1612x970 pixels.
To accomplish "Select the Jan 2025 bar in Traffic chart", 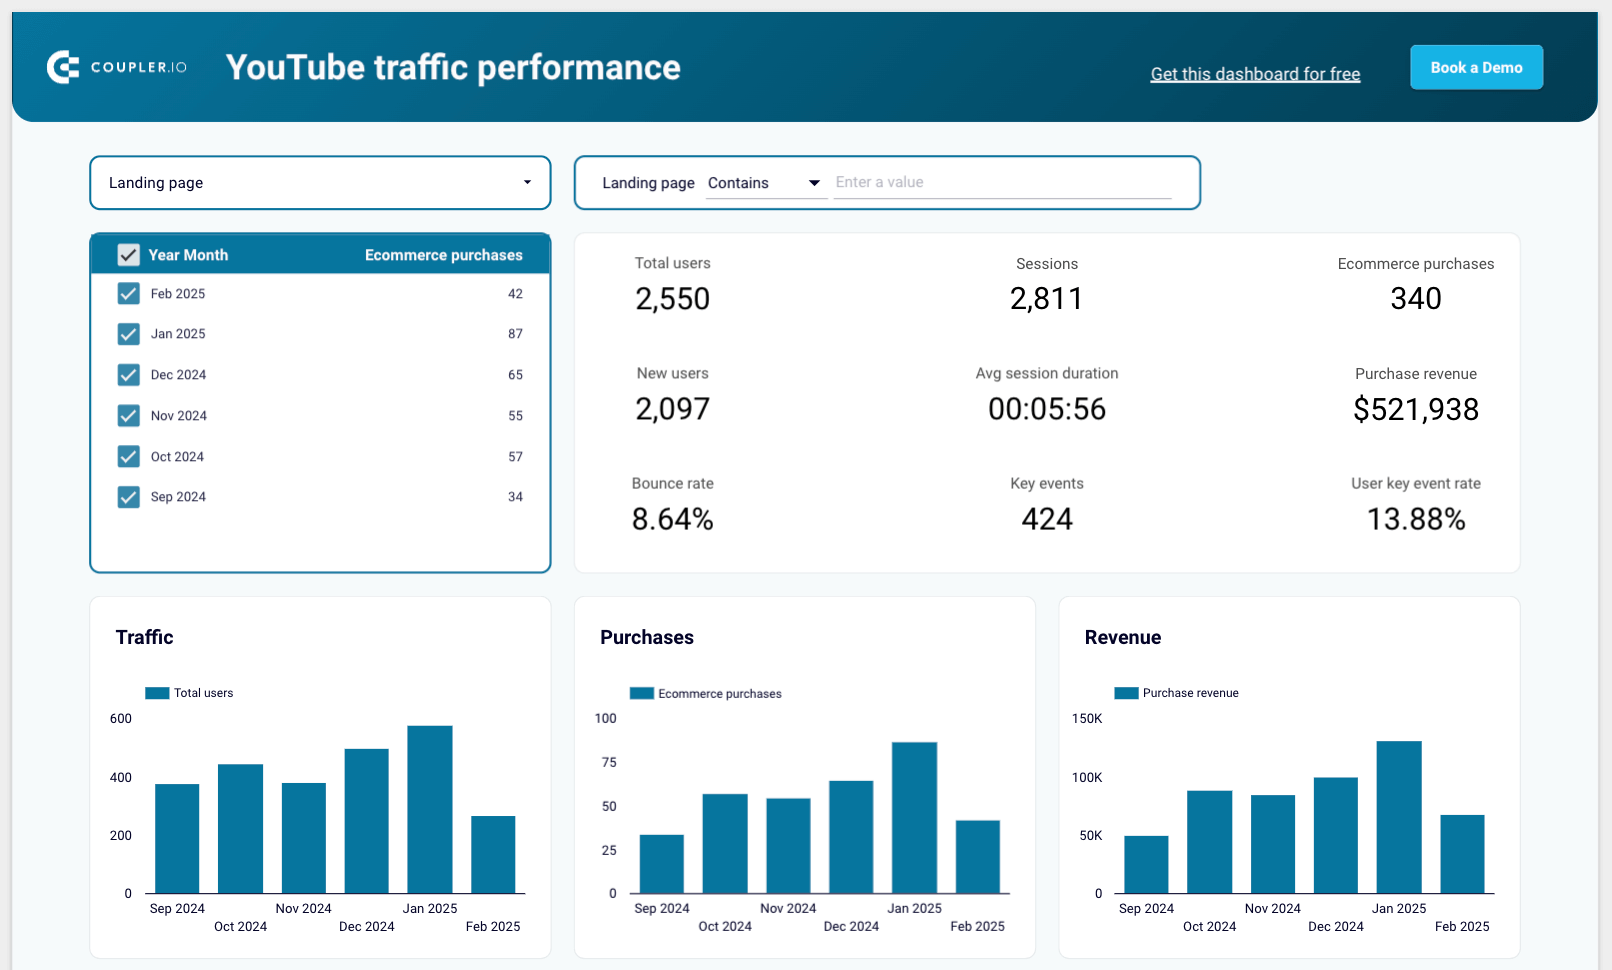I will click(430, 808).
